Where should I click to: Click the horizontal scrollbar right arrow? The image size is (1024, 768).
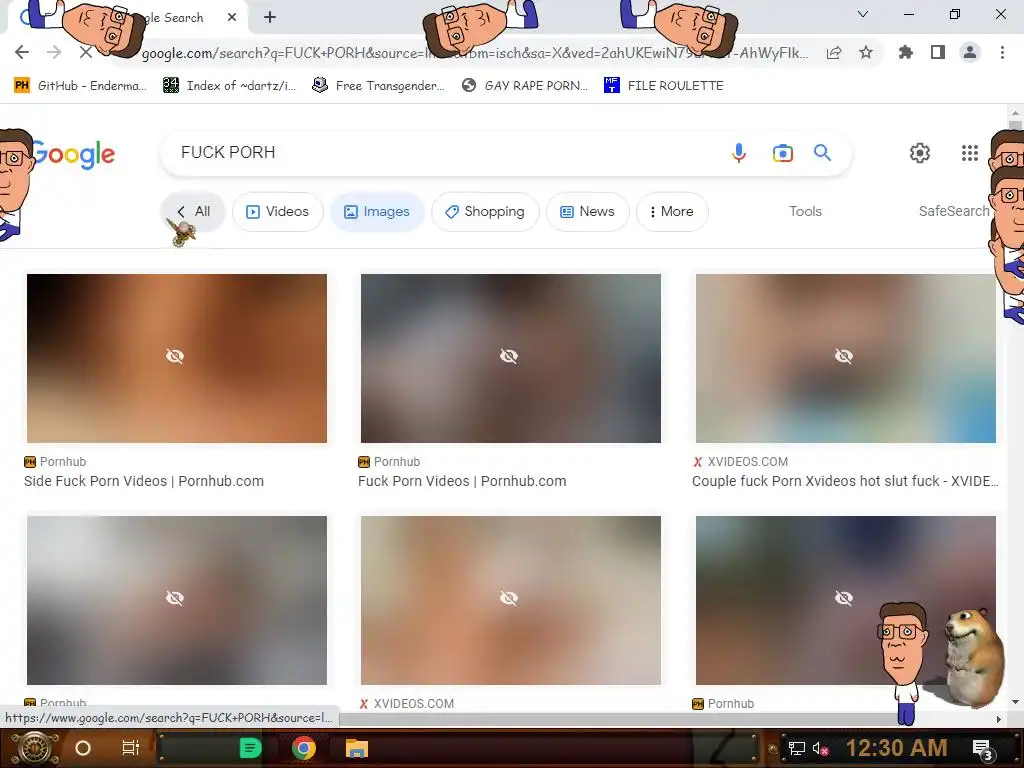(999, 719)
